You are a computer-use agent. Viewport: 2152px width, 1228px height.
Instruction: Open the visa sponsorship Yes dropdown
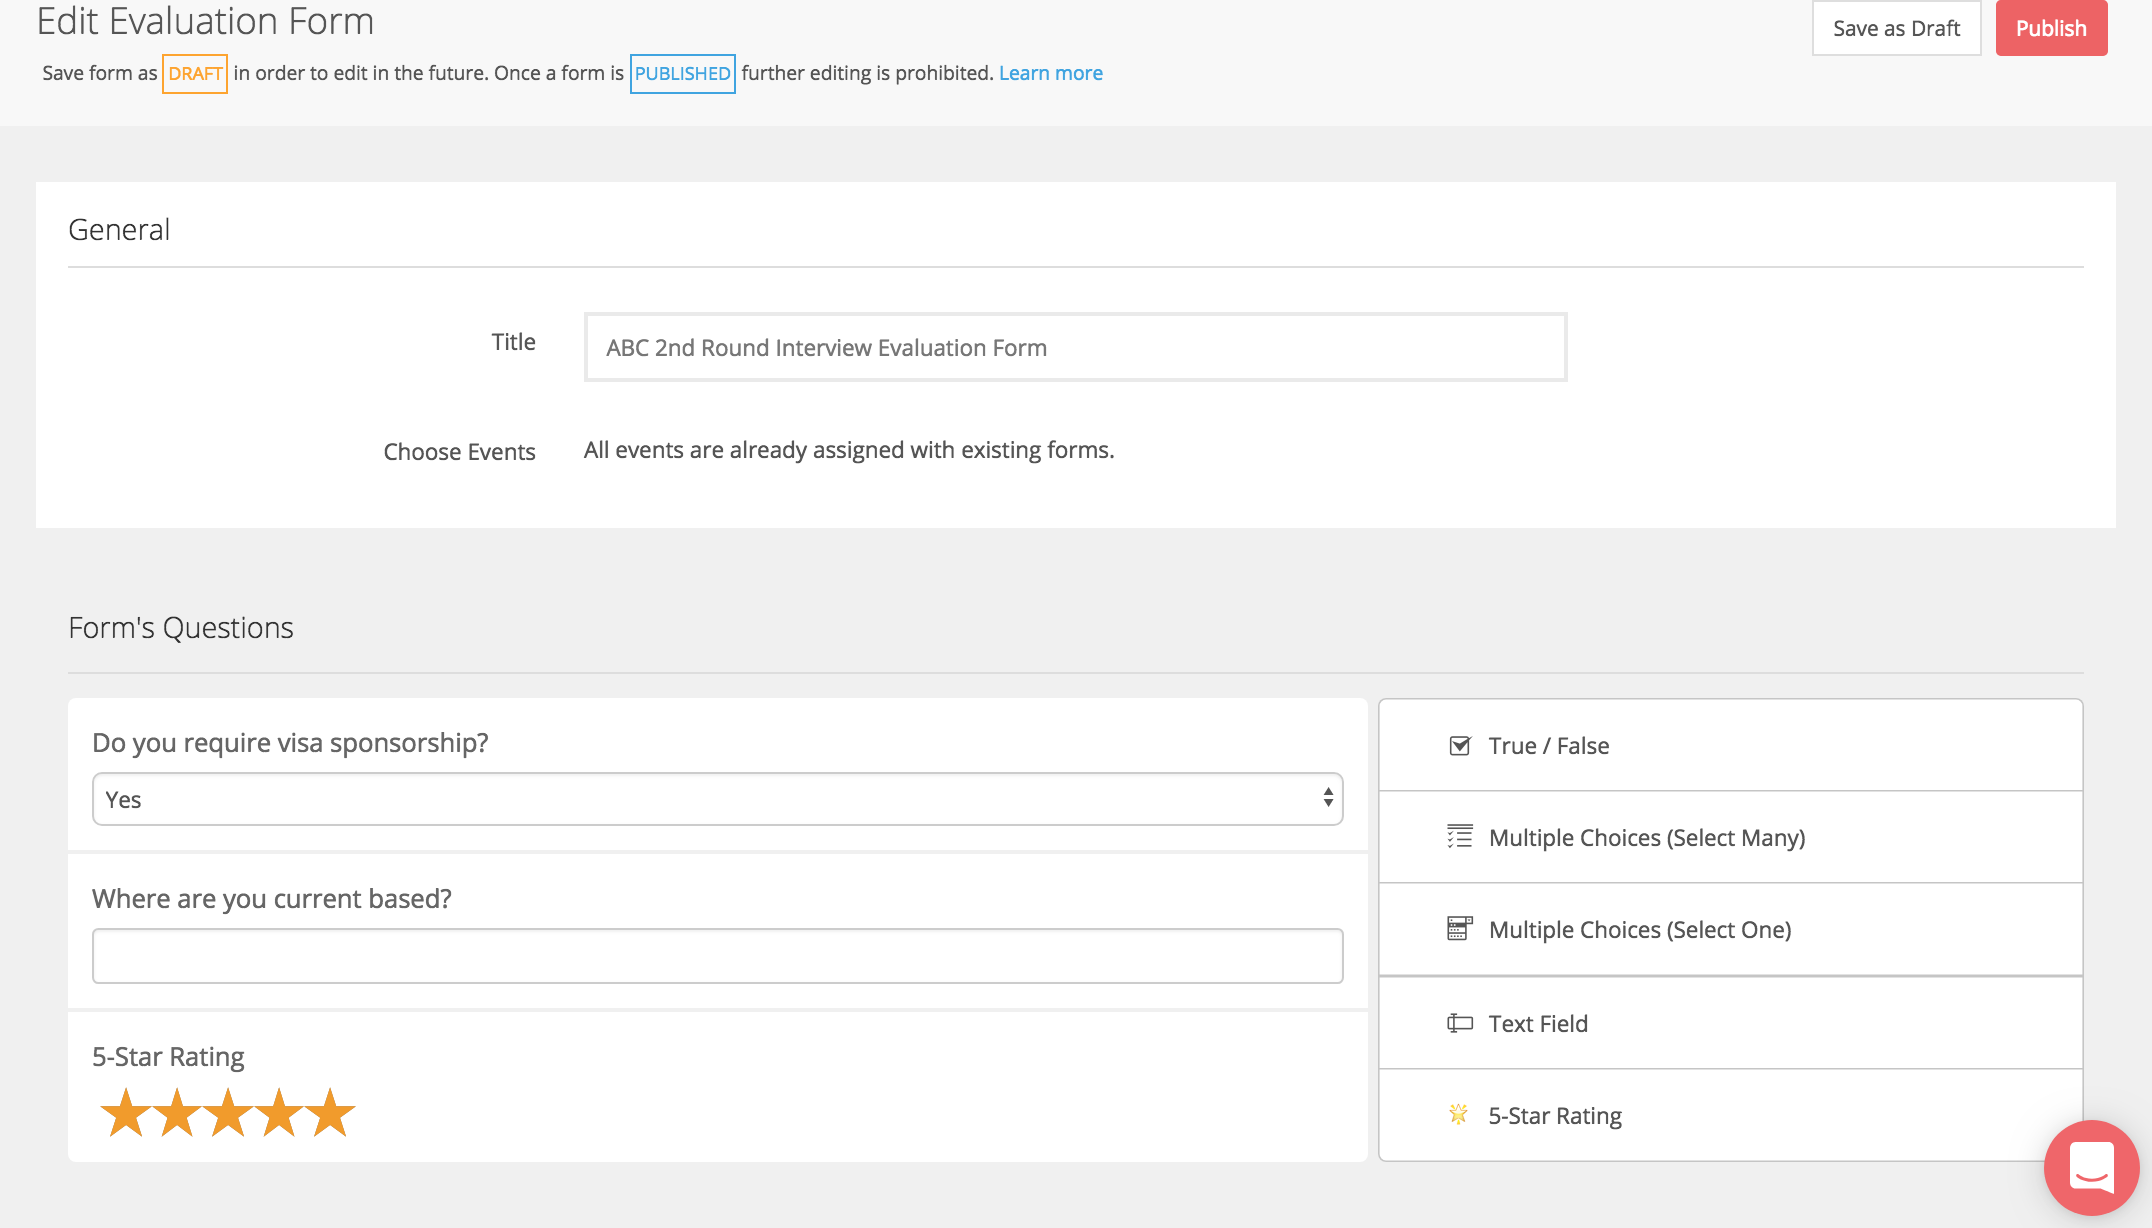pyautogui.click(x=716, y=799)
